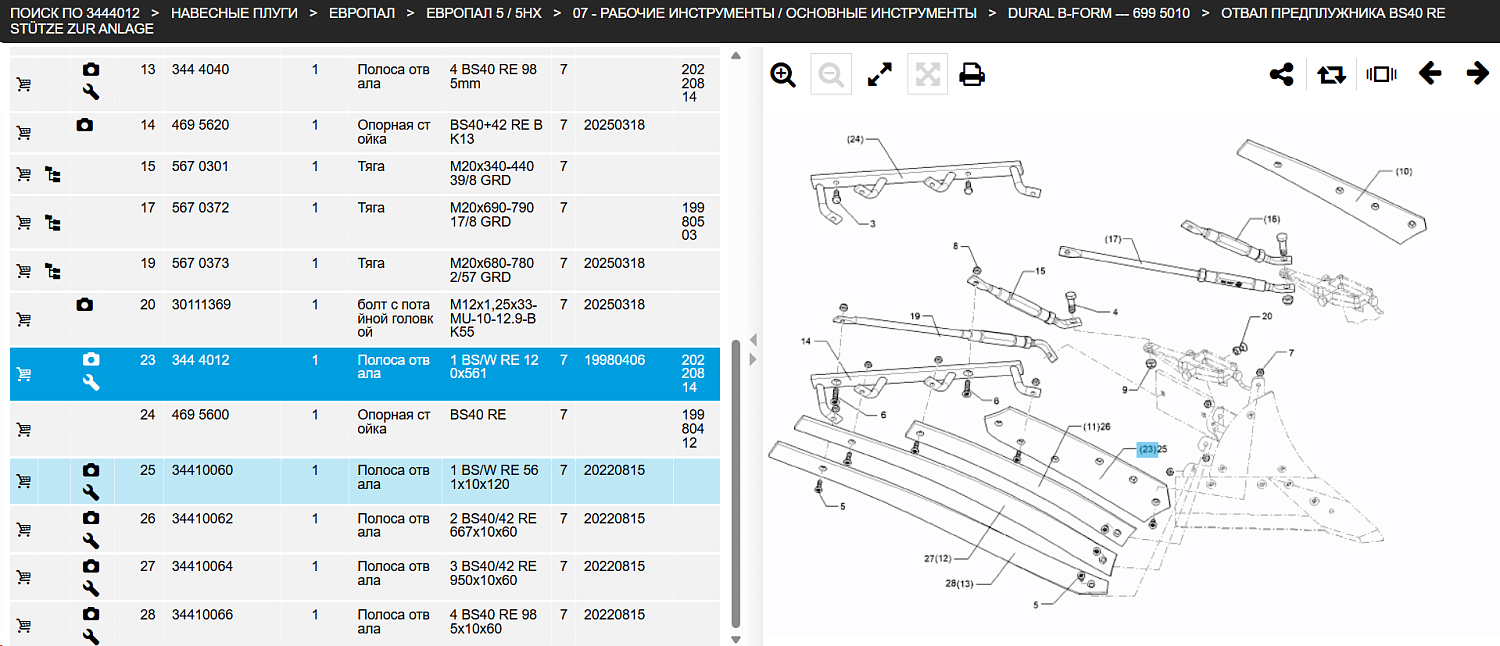1500x646 pixels.
Task: Open photo for part 344 4040
Action: click(91, 69)
